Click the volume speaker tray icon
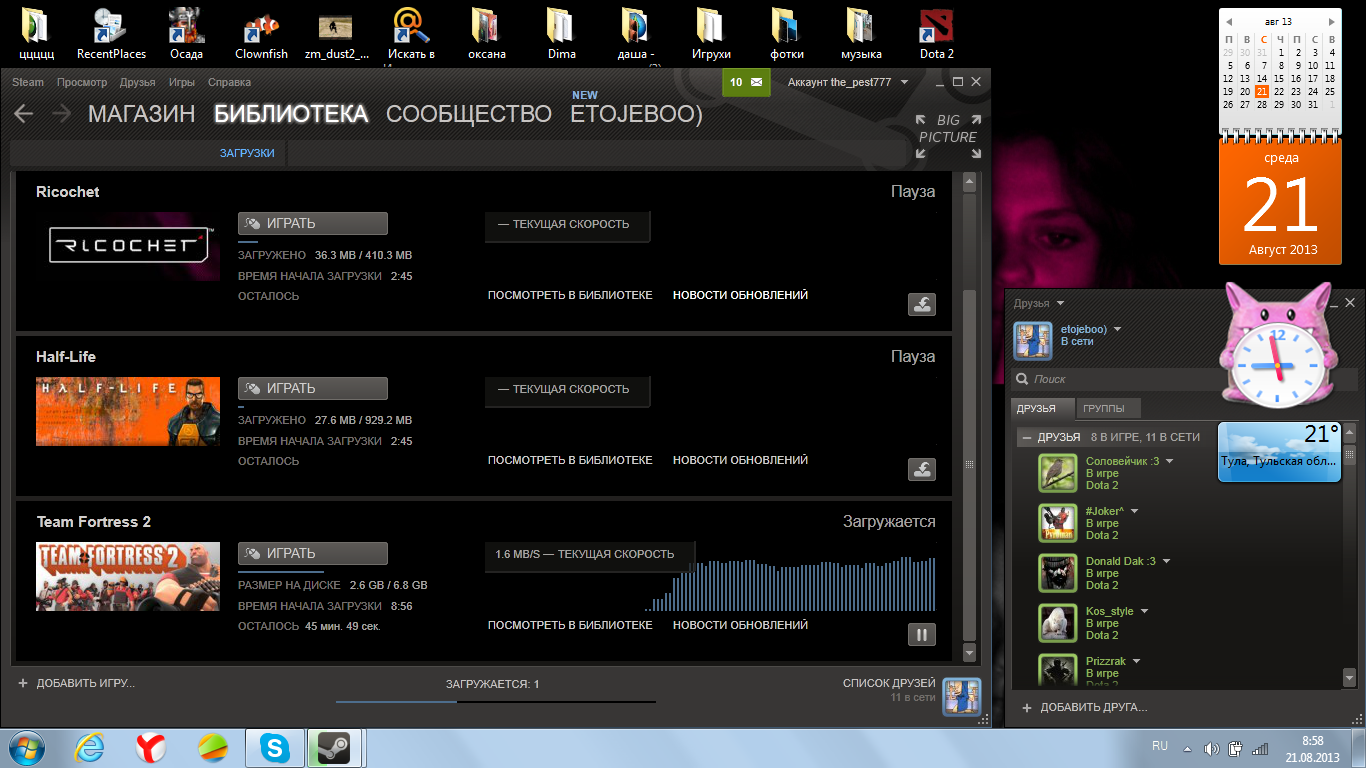The height and width of the screenshot is (768, 1366). click(x=1212, y=748)
